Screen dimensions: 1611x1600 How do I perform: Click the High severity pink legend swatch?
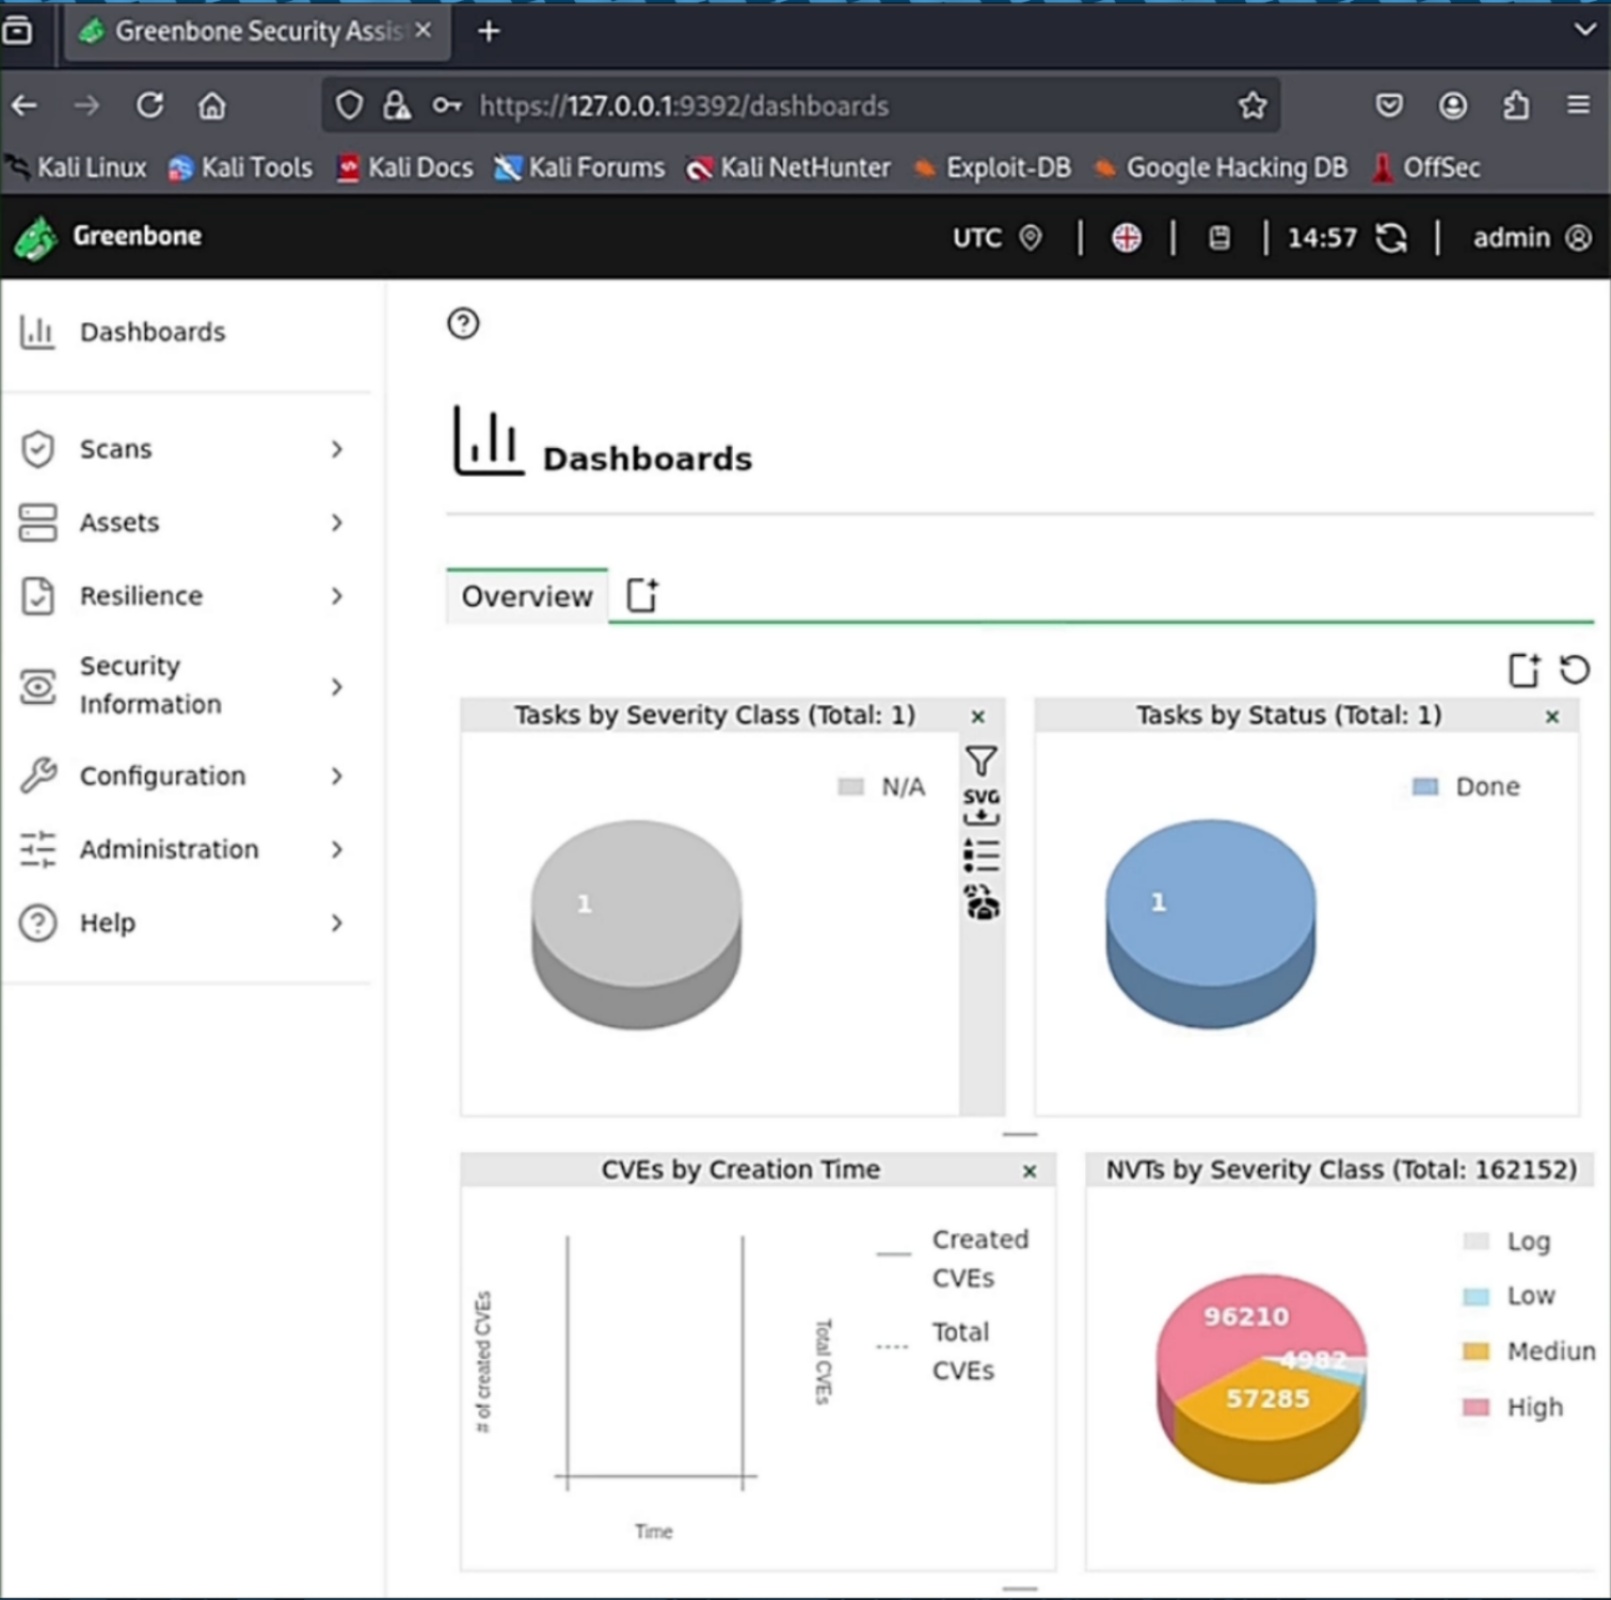1476,1408
